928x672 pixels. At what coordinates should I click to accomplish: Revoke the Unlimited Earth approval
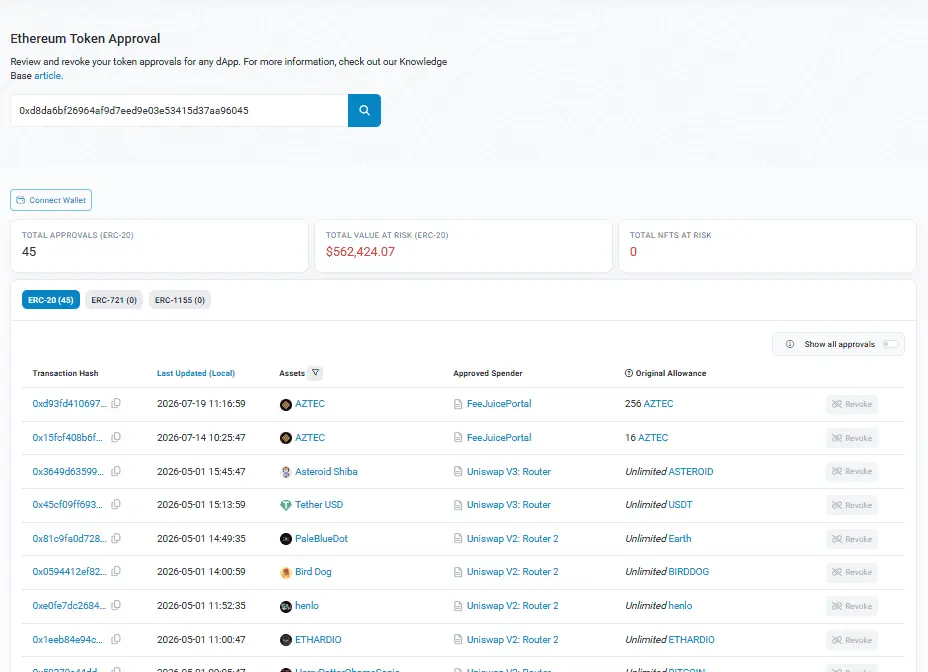click(x=852, y=539)
